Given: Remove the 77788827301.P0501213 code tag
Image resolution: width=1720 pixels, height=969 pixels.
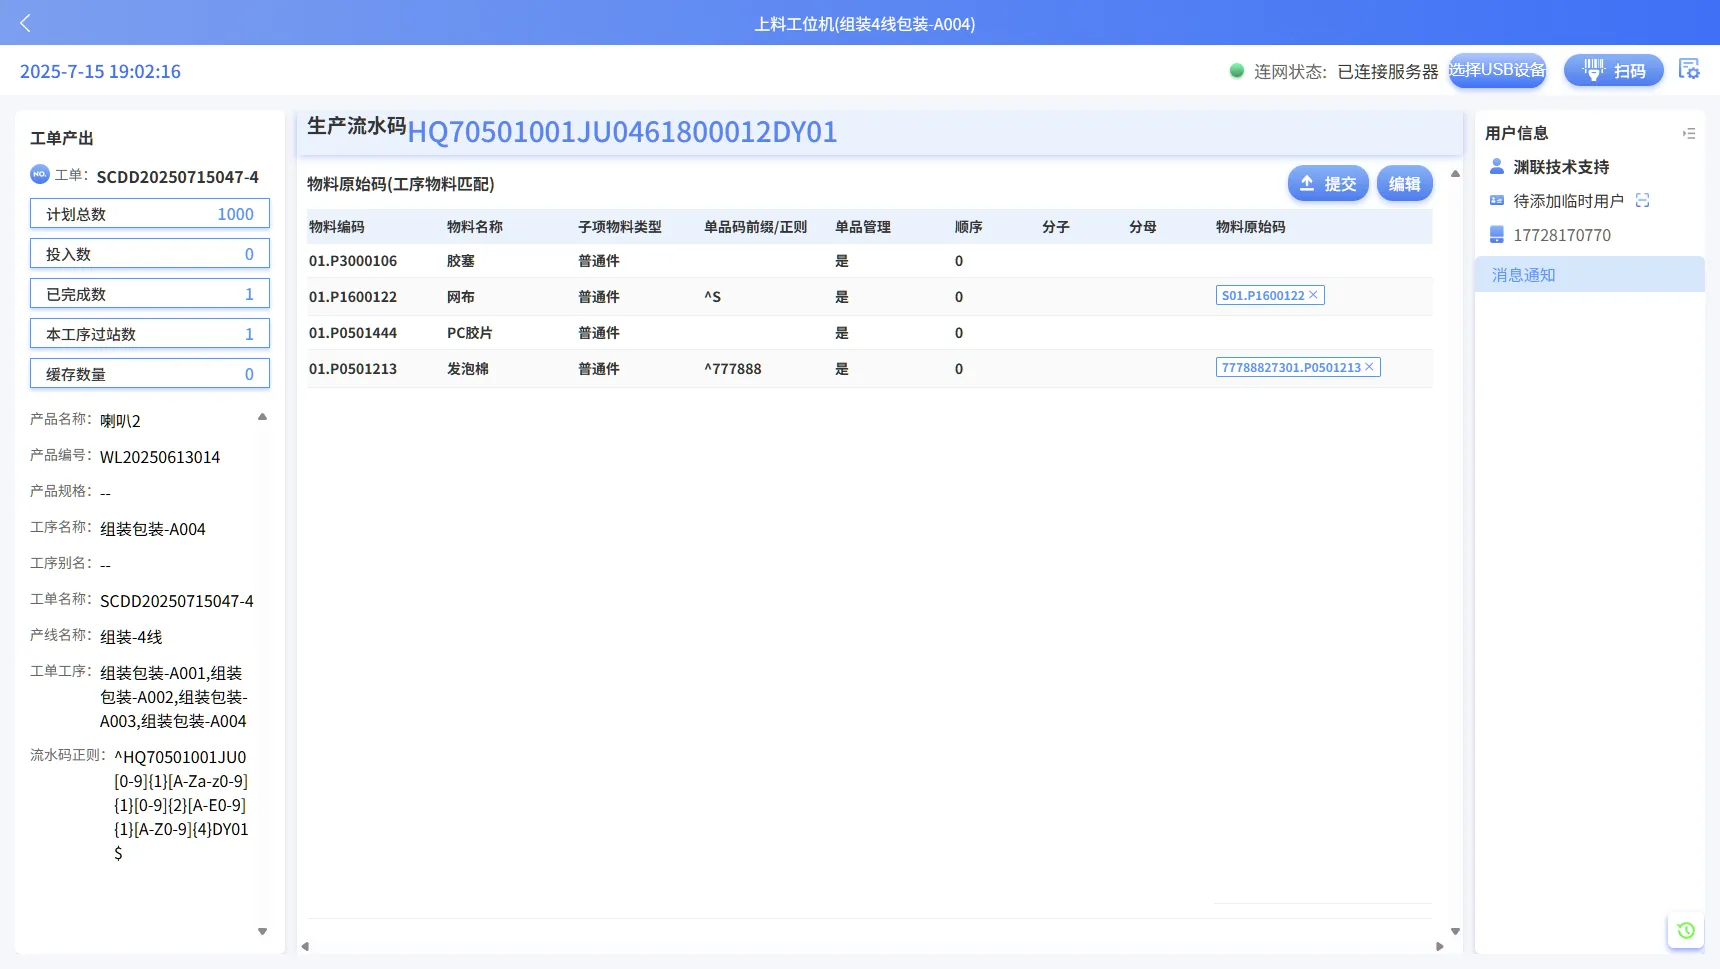Looking at the screenshot, I should [x=1369, y=367].
